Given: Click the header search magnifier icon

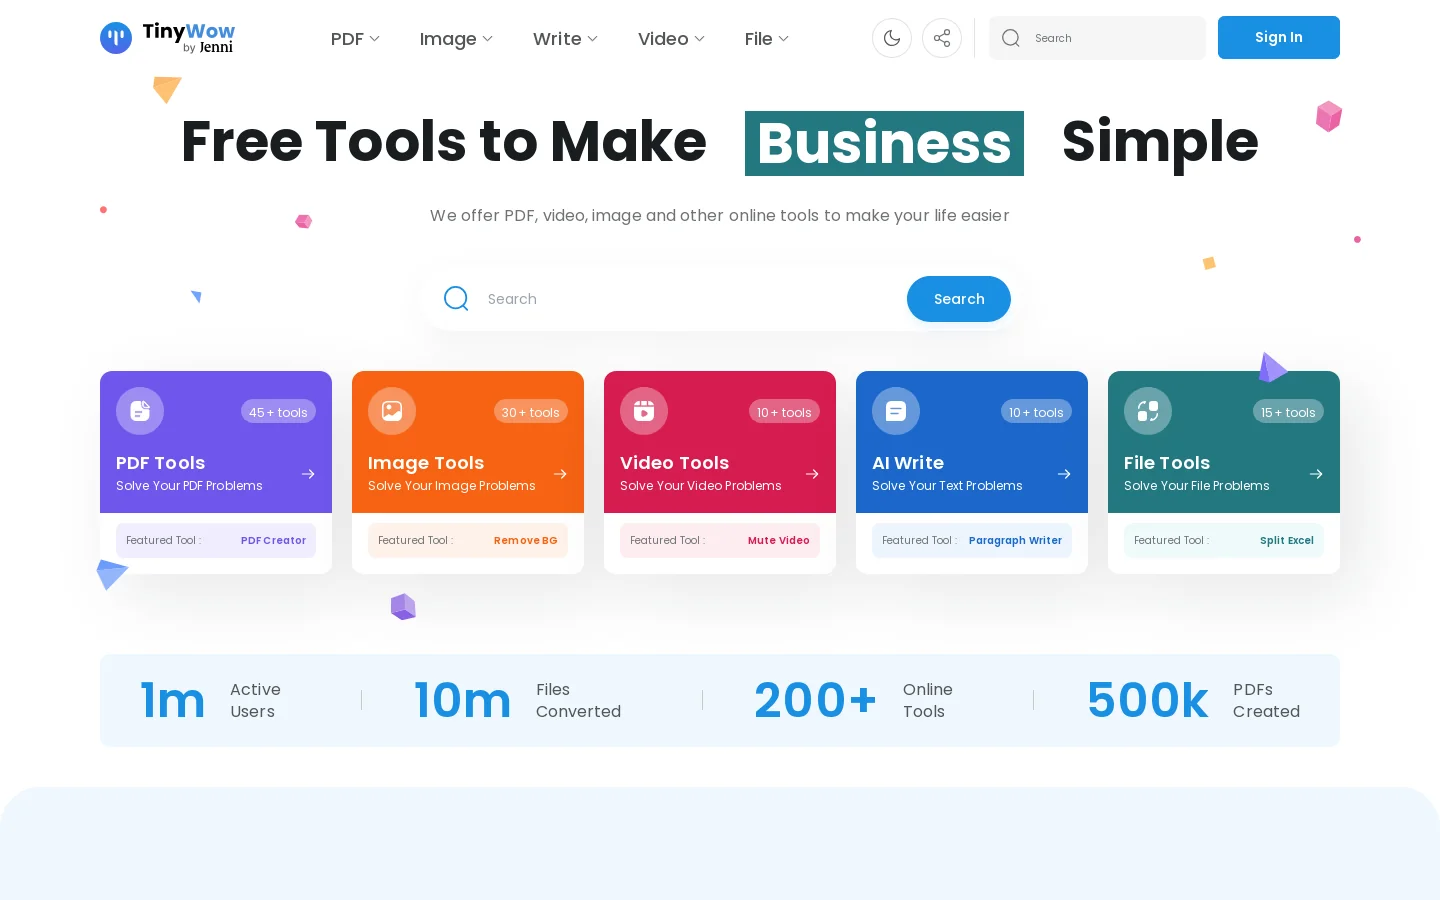Looking at the screenshot, I should (1011, 38).
